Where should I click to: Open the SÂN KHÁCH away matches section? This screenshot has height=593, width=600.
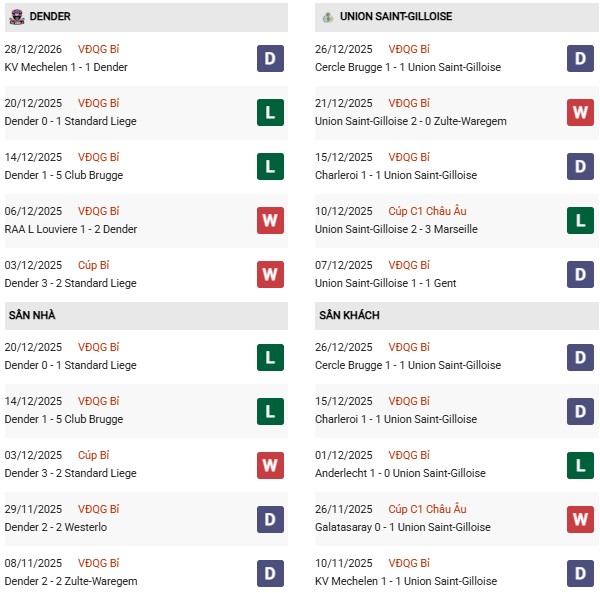tap(349, 315)
